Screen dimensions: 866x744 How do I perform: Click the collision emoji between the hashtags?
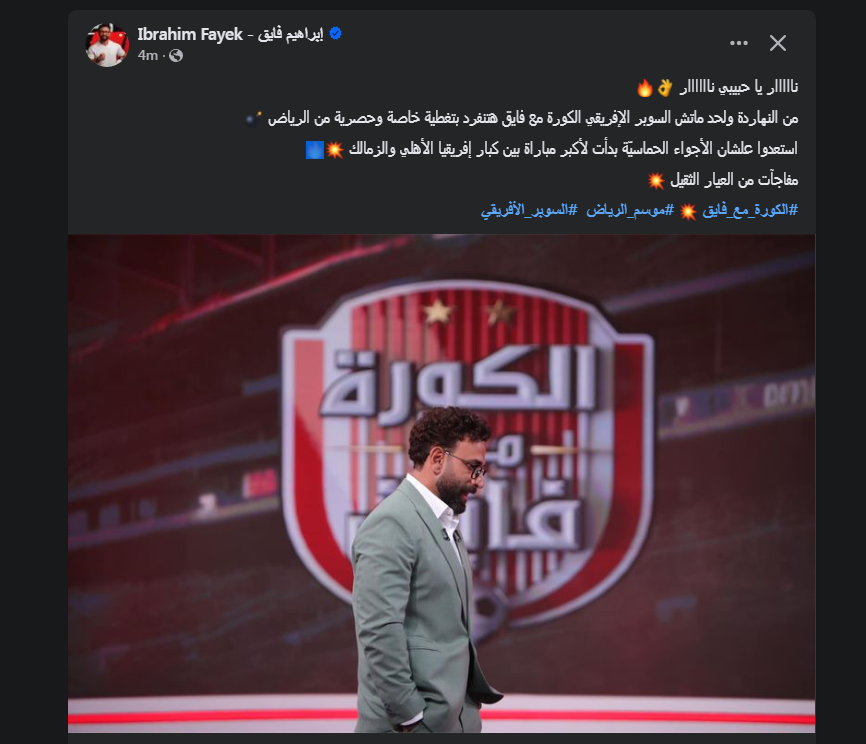688,211
